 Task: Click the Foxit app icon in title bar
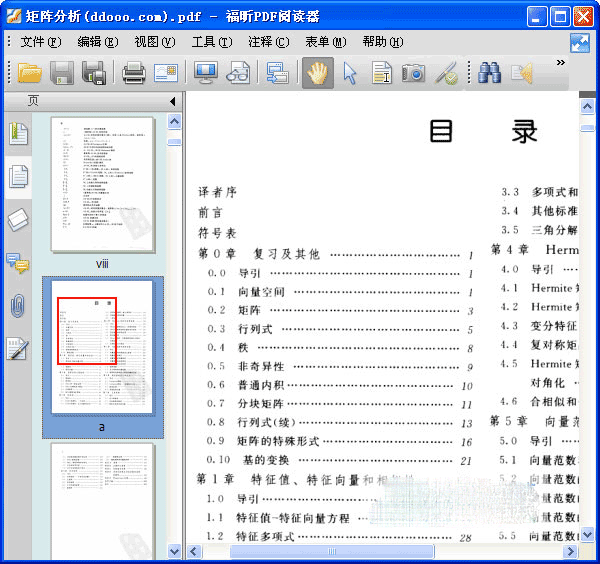tap(14, 16)
